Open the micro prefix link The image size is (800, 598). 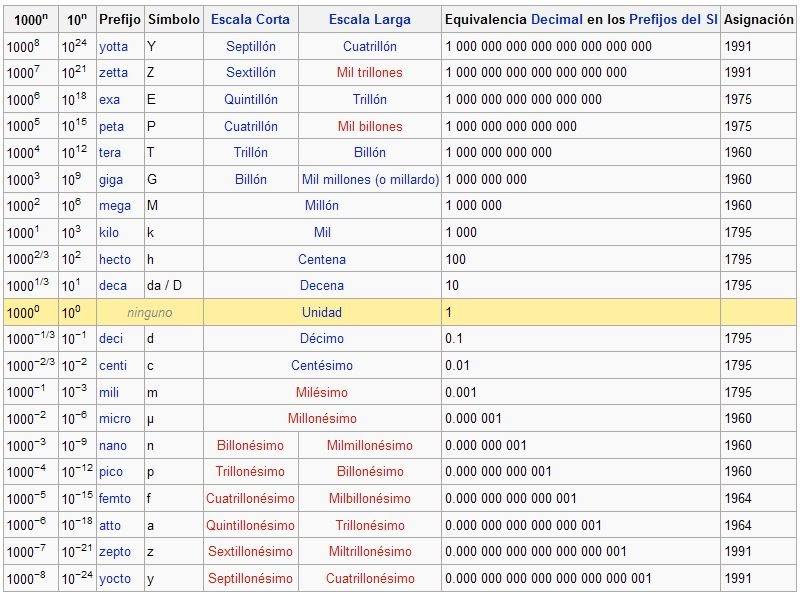pos(115,419)
